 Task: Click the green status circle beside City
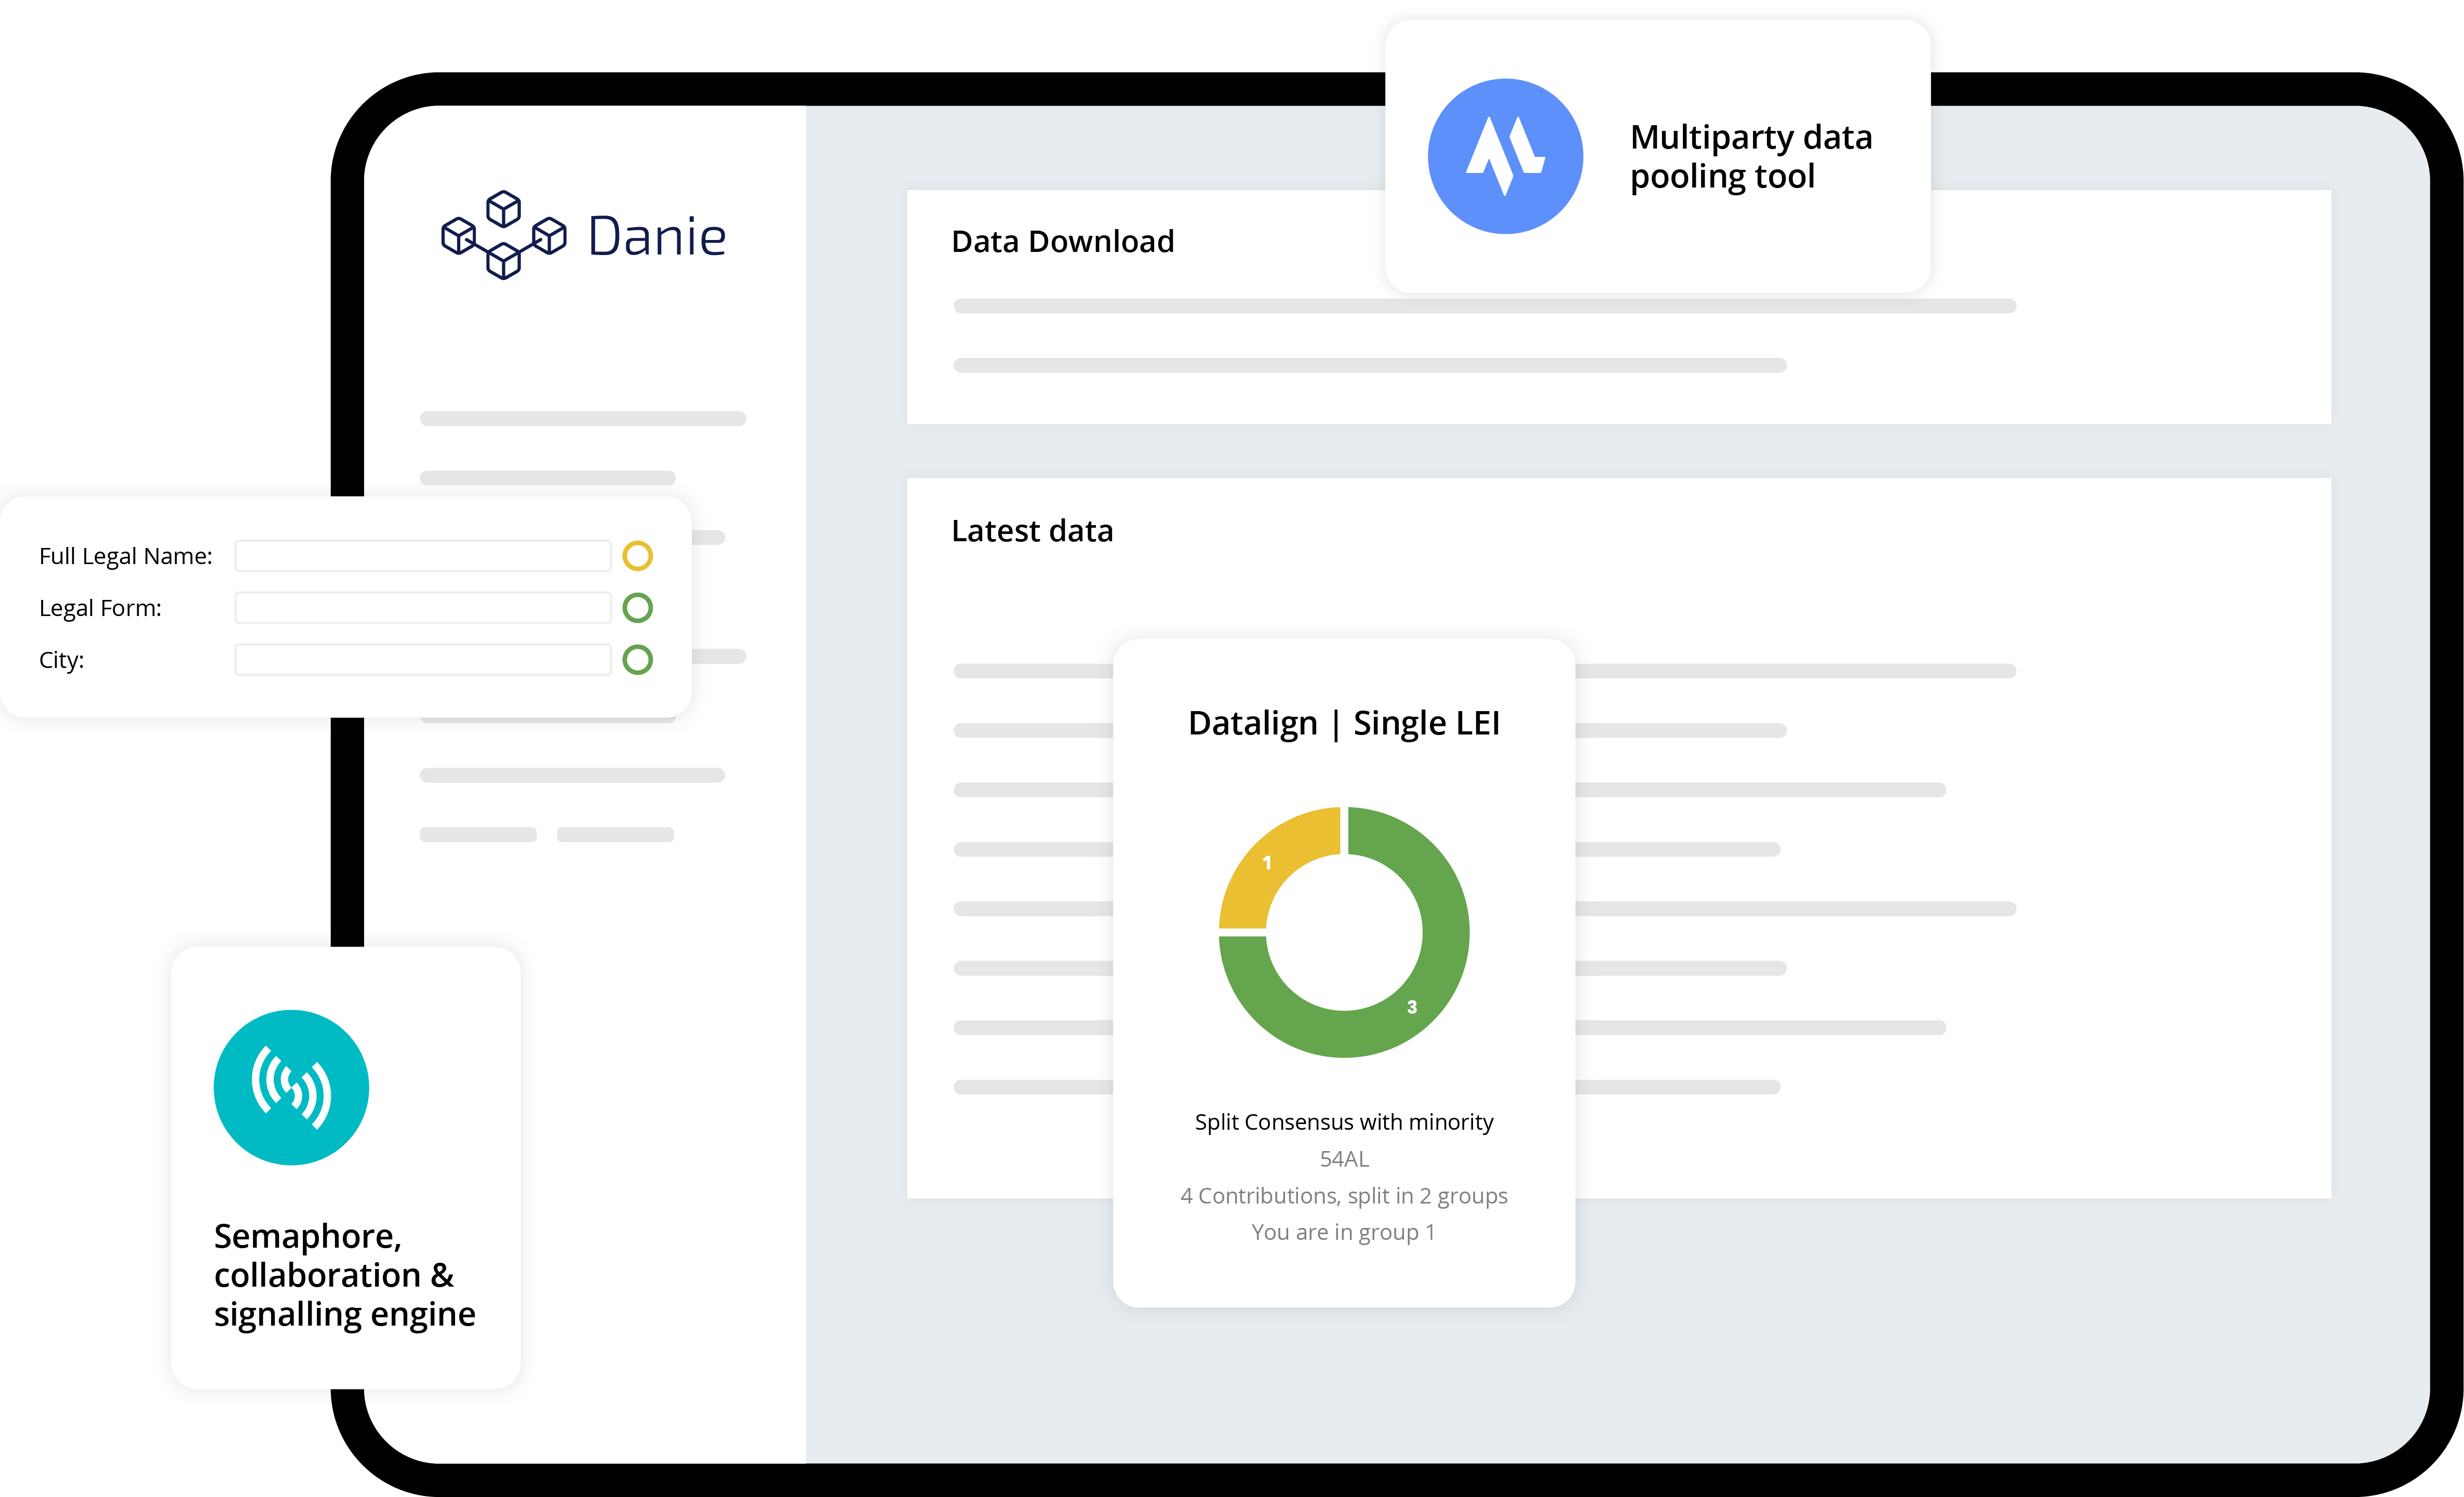point(637,660)
